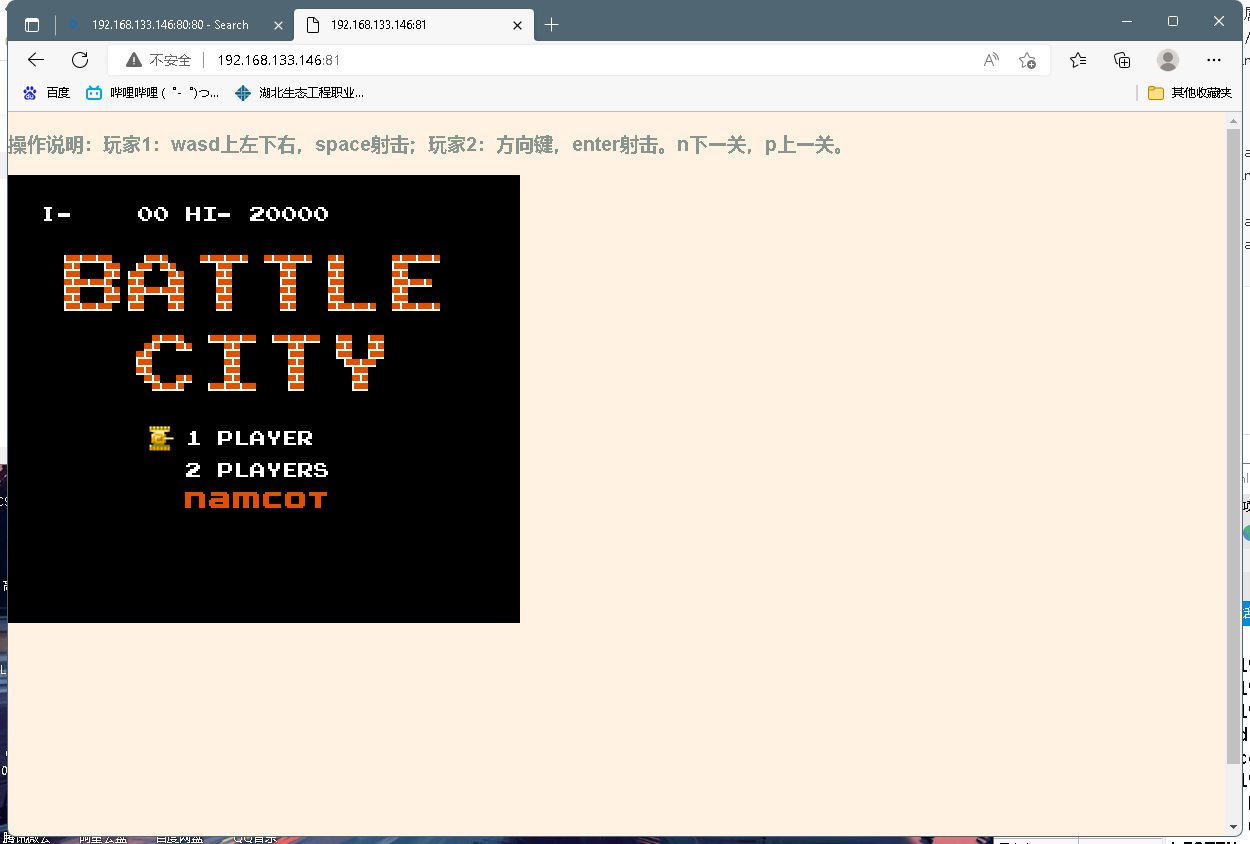Click the scrollbar up arrow
Viewport: 1250px width, 844px height.
coord(1234,120)
